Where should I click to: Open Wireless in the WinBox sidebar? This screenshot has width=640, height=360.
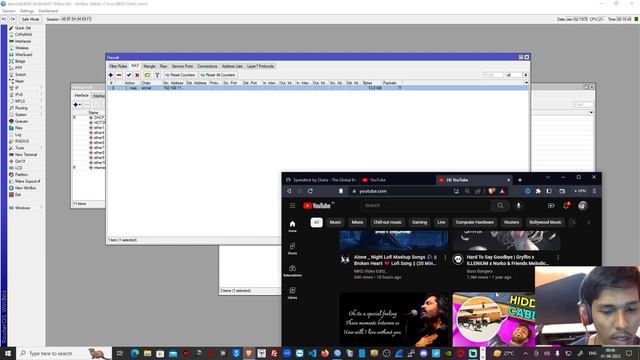click(22, 48)
